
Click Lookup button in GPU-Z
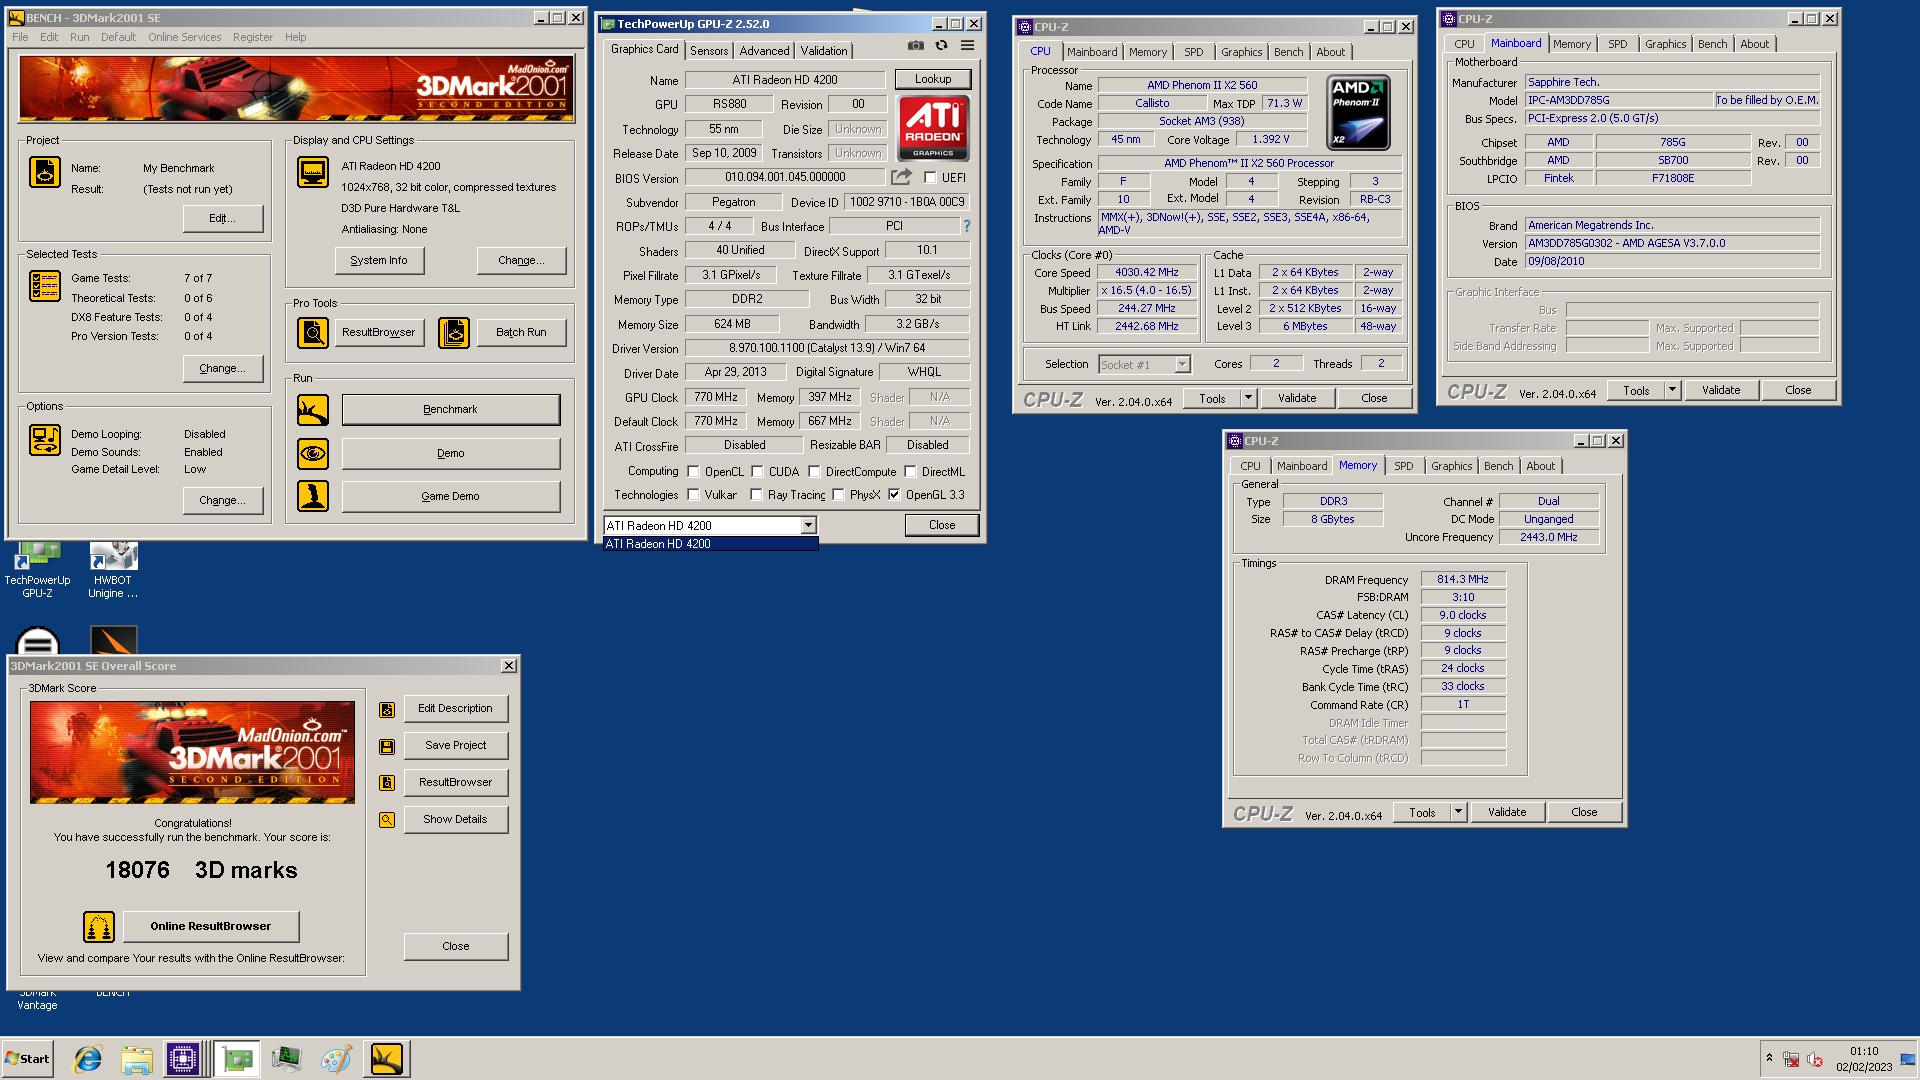point(933,79)
